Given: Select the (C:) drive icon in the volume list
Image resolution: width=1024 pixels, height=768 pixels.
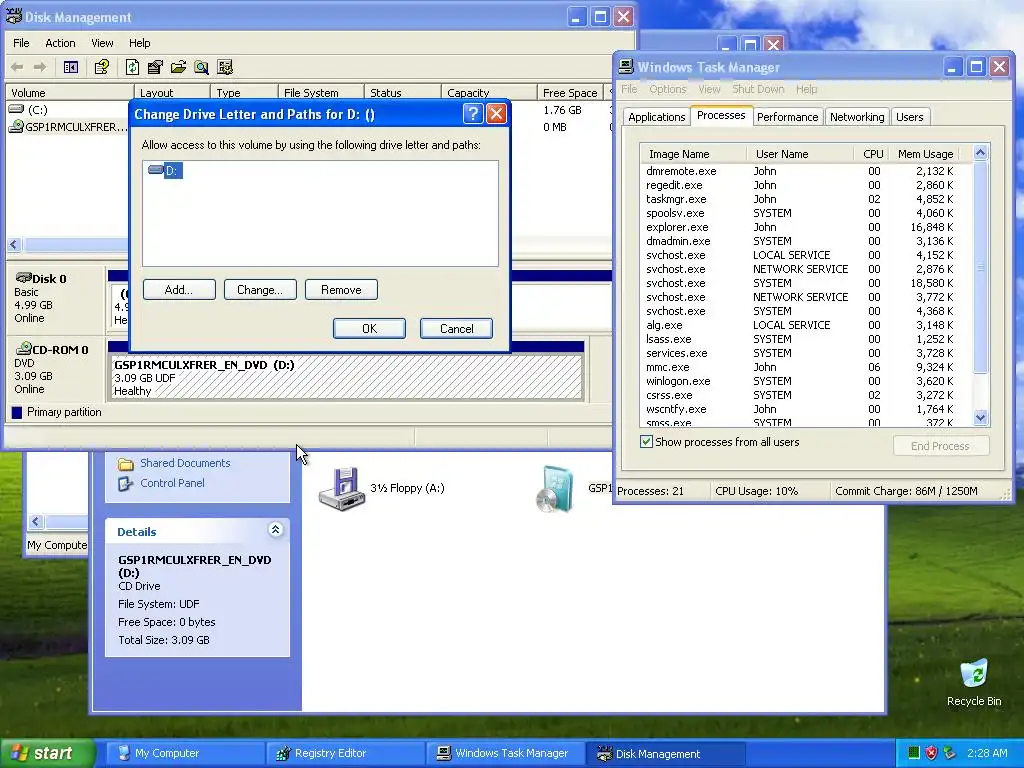Looking at the screenshot, I should click(x=16, y=109).
